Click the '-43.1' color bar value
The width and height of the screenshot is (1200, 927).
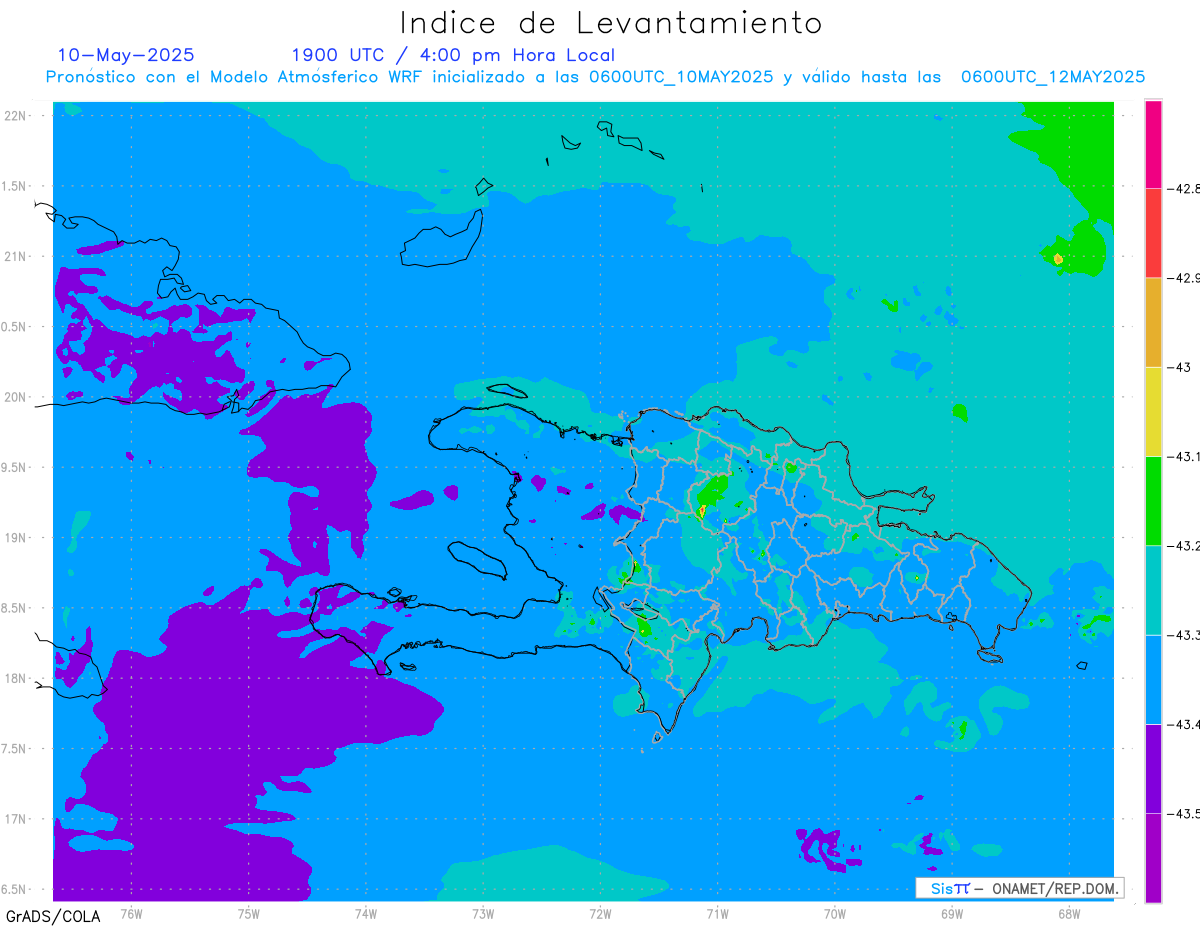coord(1184,456)
